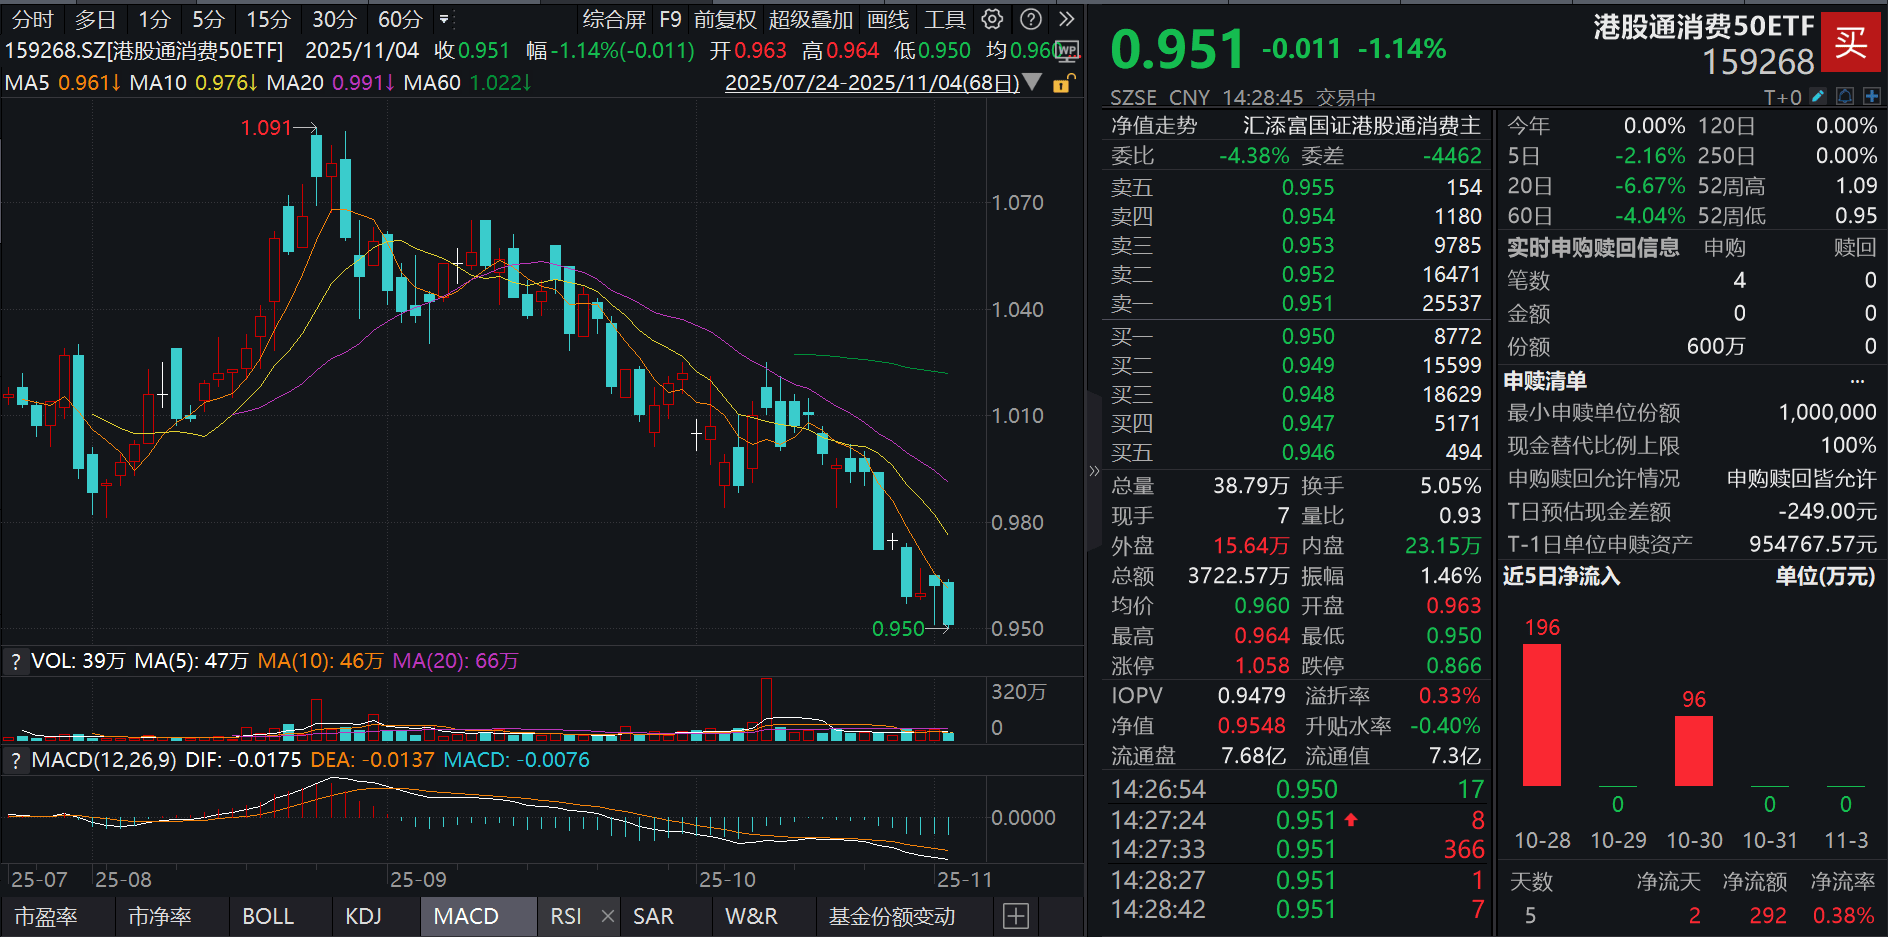Image resolution: width=1888 pixels, height=937 pixels.
Task: Open the chart settings gear icon
Action: coord(991,19)
